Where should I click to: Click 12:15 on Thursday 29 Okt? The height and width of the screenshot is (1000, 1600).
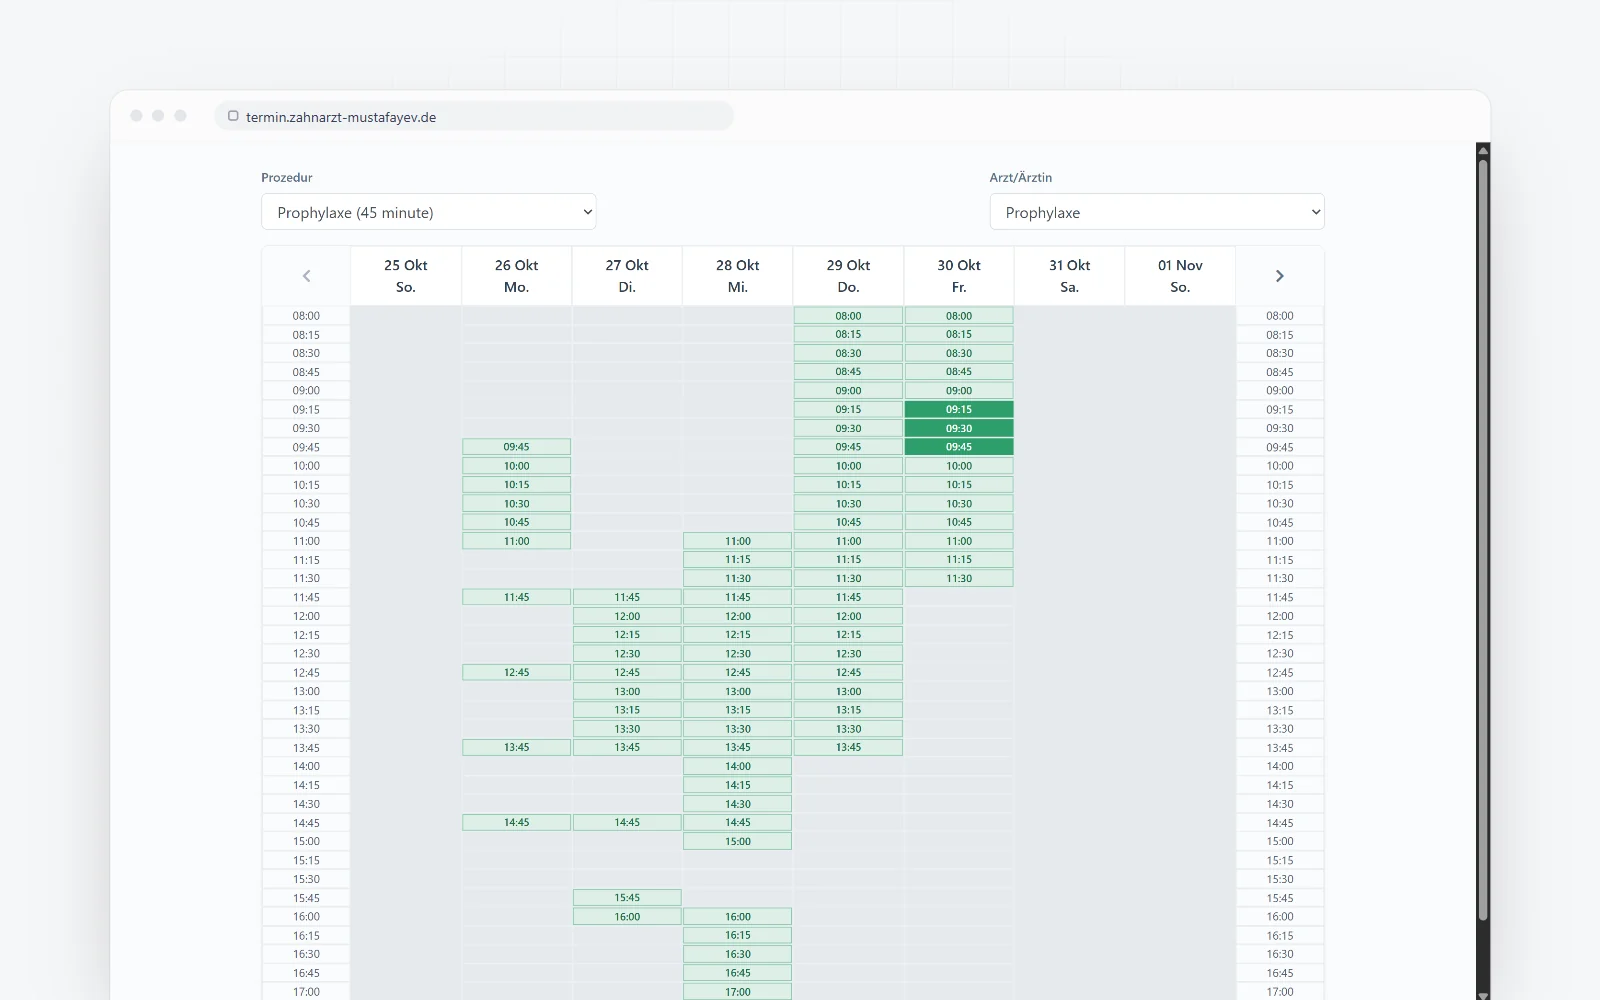click(848, 635)
